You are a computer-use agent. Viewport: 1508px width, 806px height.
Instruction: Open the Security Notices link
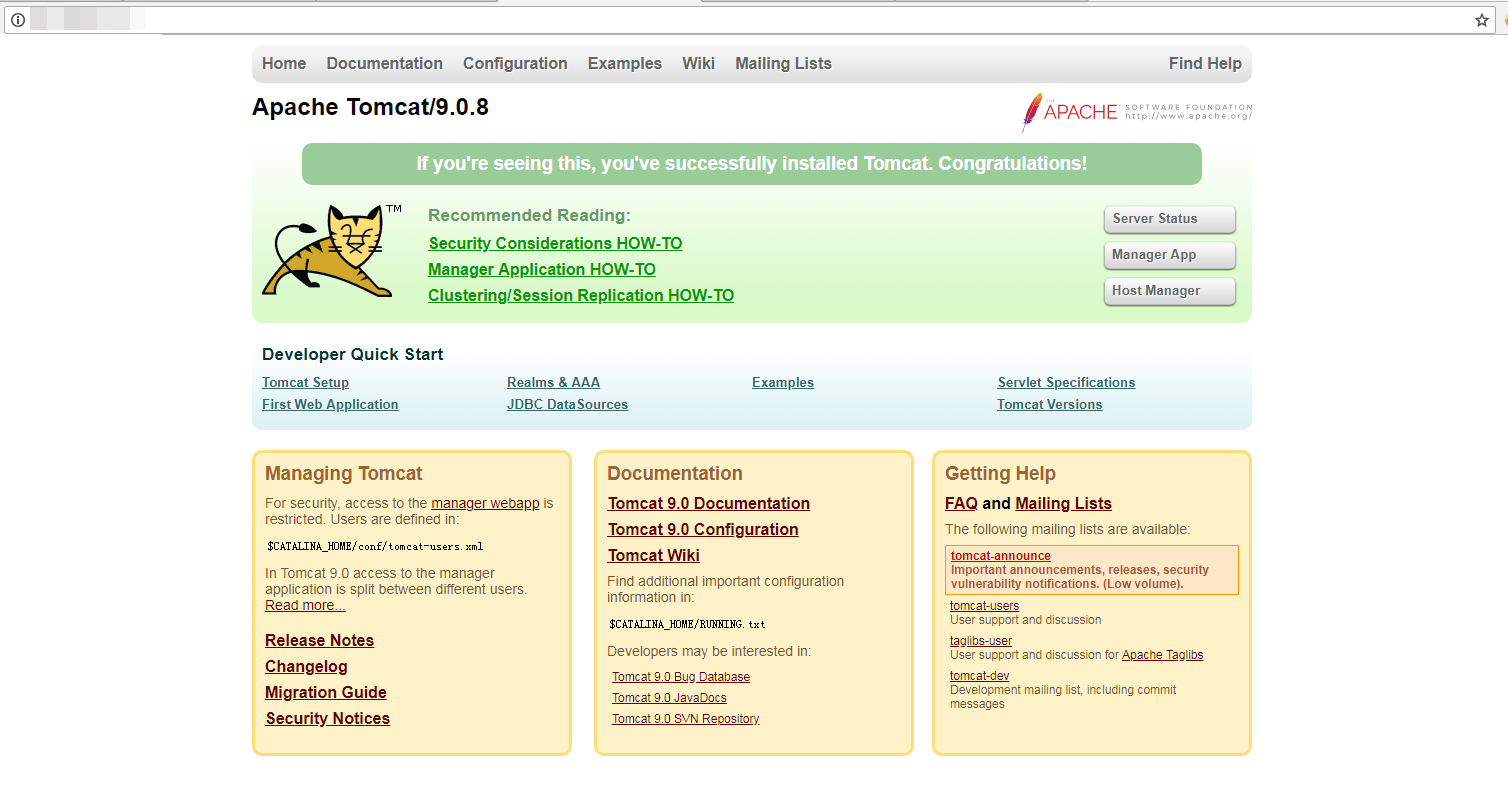[x=327, y=719]
